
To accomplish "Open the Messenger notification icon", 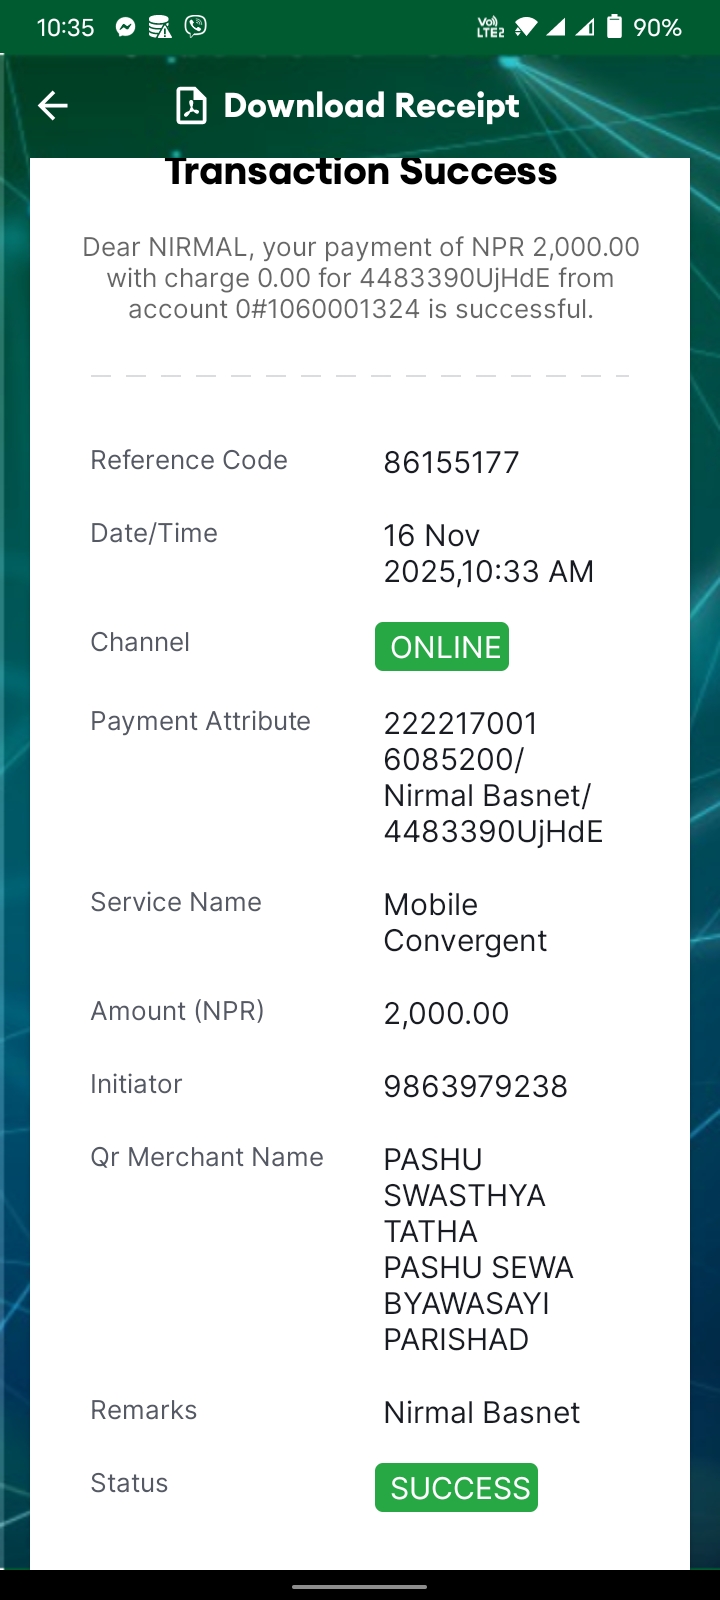I will pos(125,27).
